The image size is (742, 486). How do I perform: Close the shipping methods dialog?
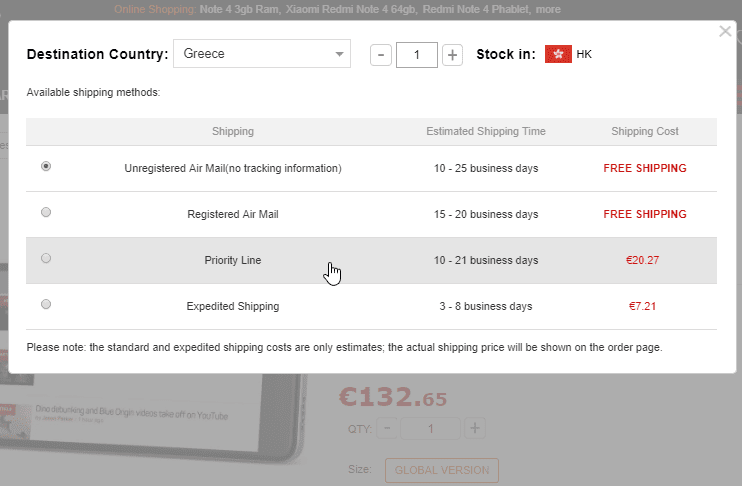point(725,32)
